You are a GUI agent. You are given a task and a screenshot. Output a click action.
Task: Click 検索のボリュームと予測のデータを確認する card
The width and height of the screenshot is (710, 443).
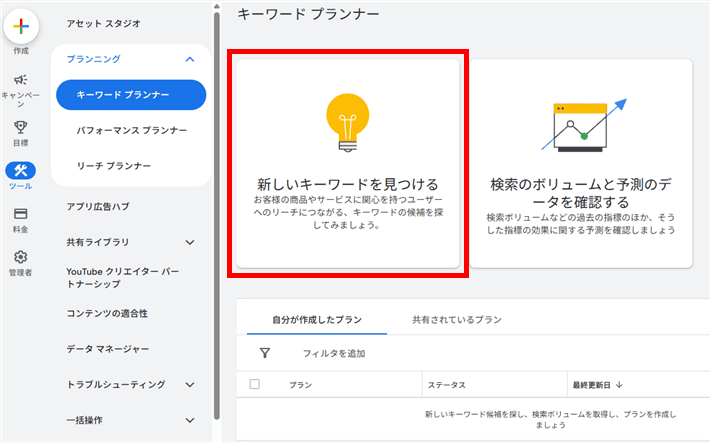(581, 163)
